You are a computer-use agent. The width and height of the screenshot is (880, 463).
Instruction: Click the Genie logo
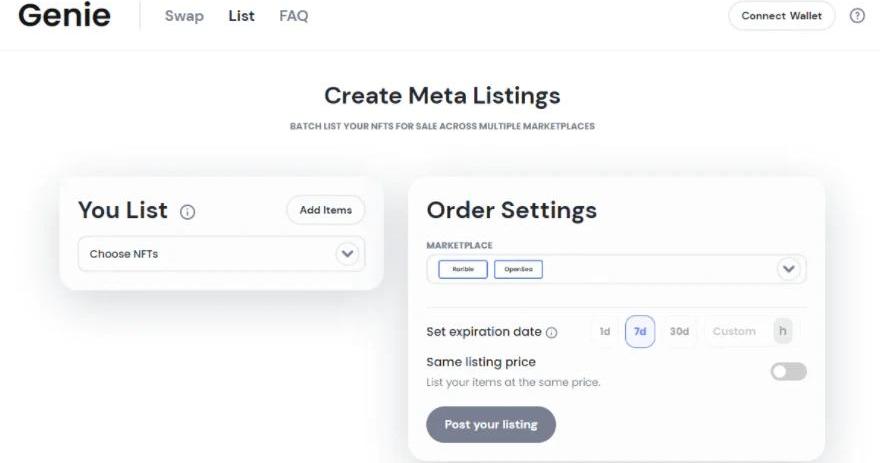pos(65,15)
